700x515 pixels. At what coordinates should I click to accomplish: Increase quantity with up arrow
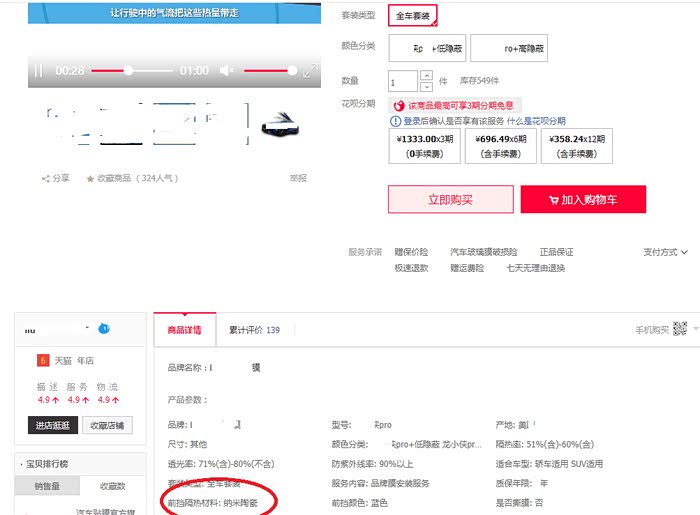coord(427,76)
